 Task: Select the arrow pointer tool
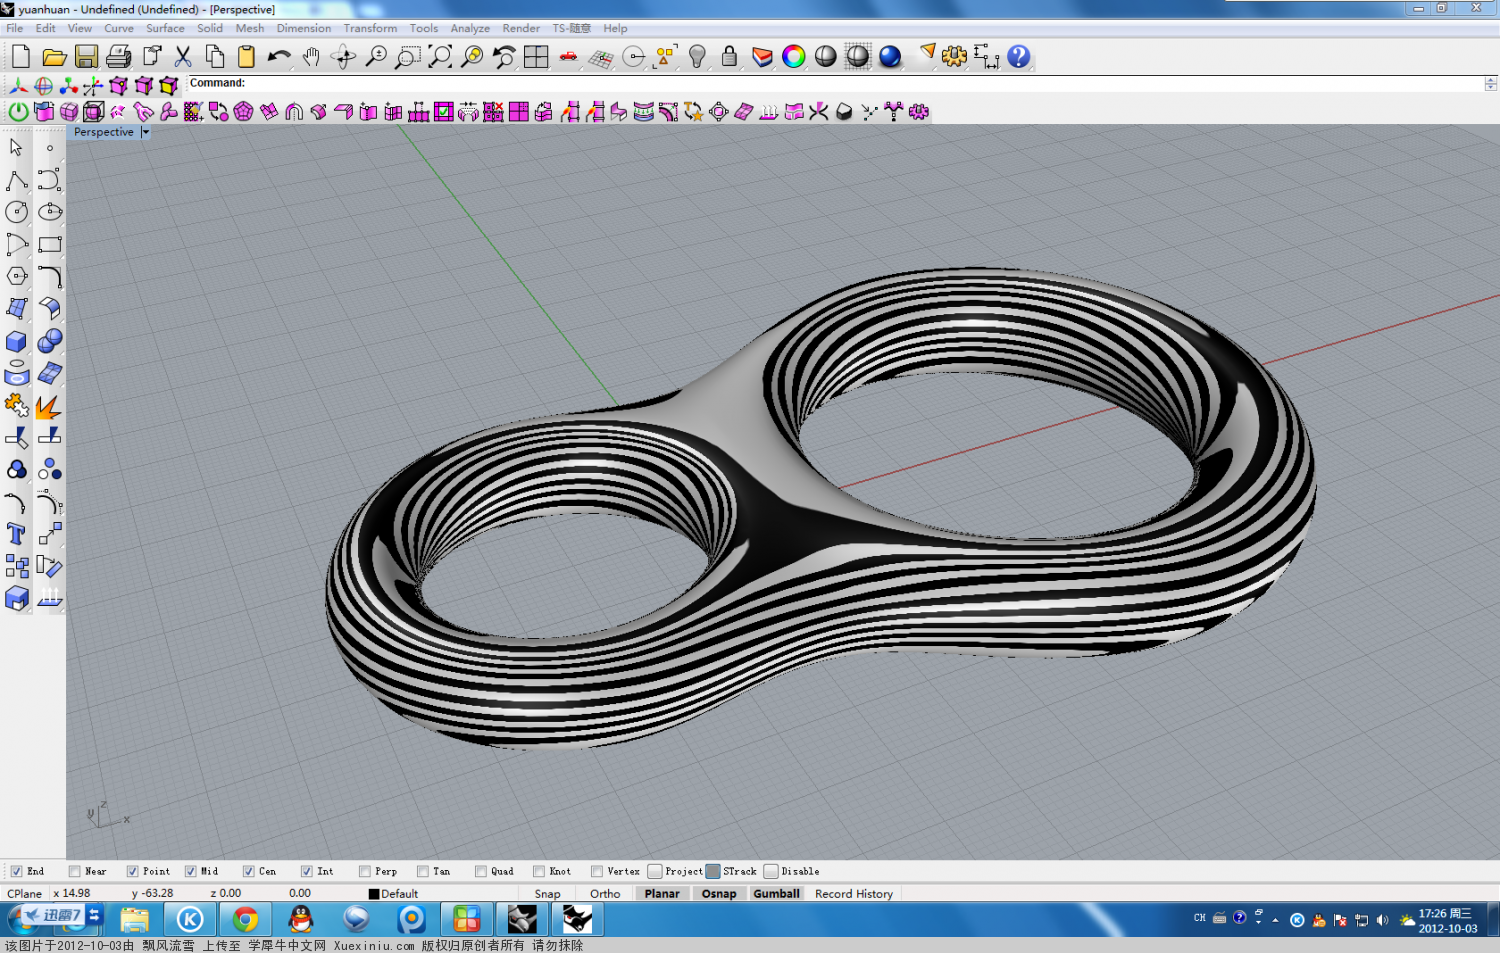point(17,148)
